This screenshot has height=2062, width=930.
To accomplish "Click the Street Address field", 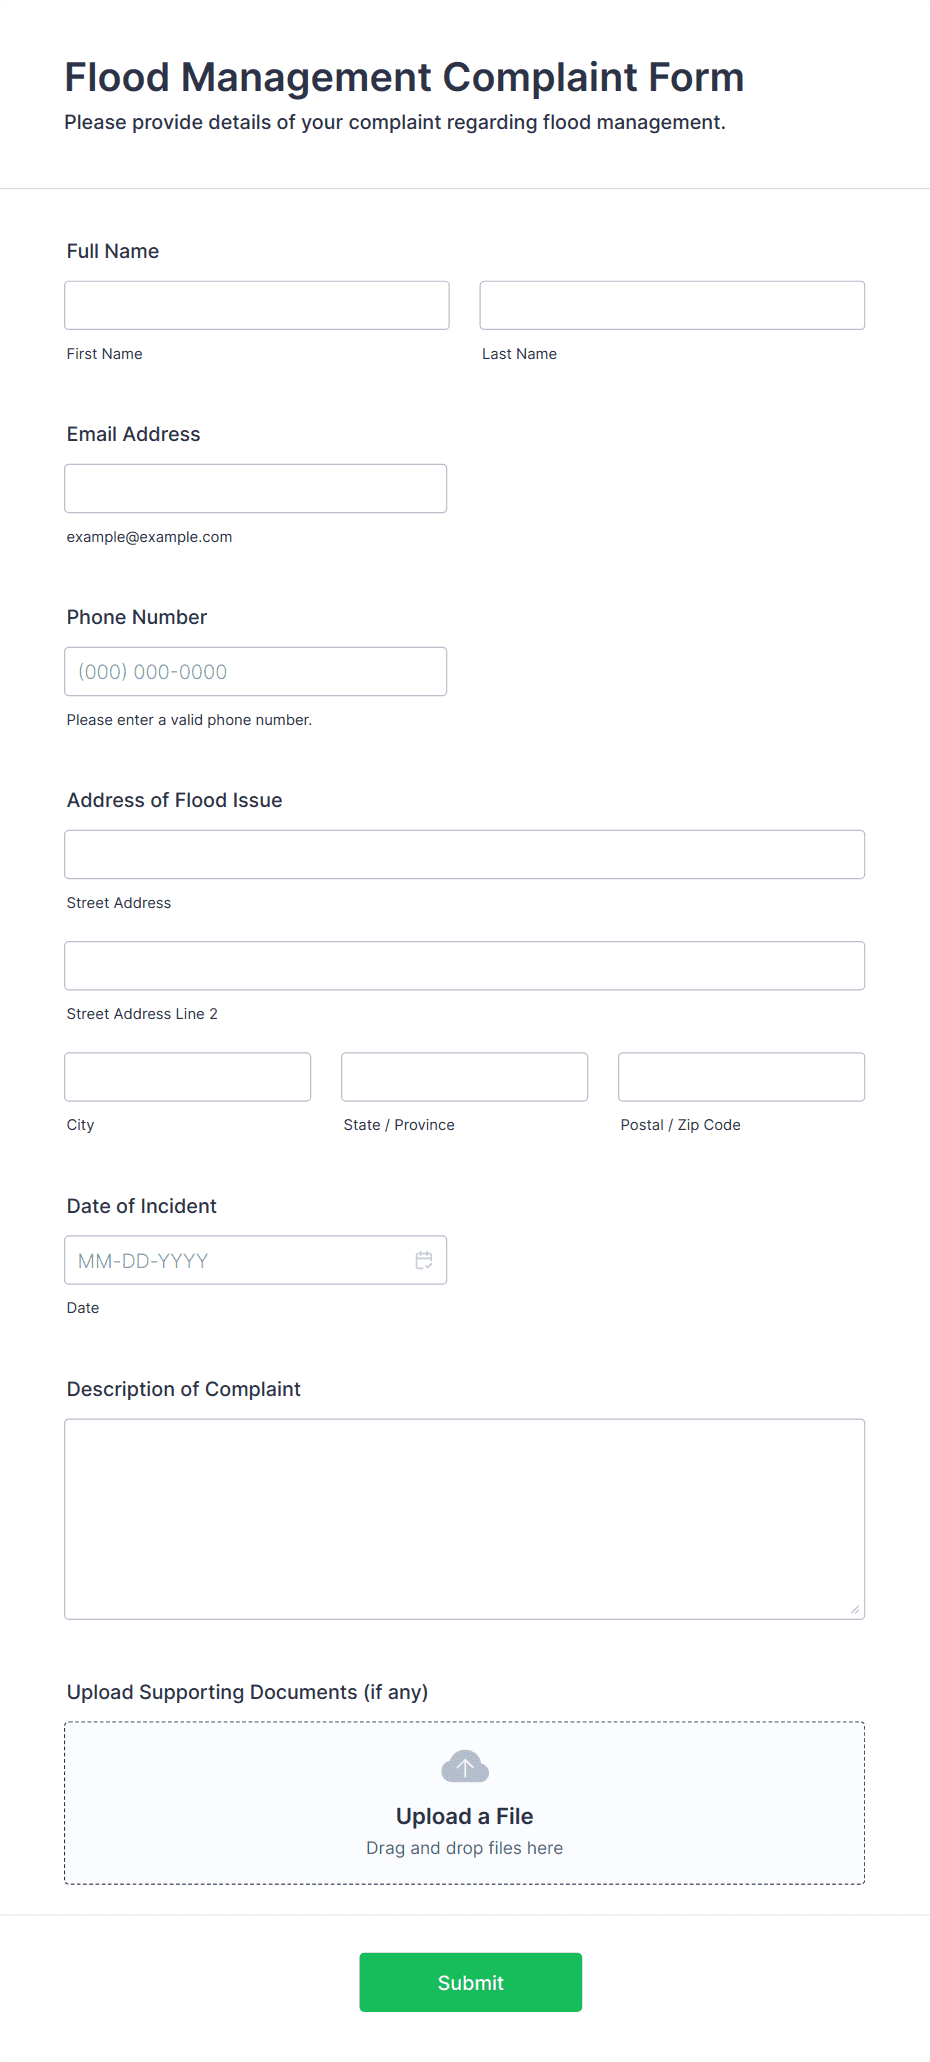I will tap(465, 854).
